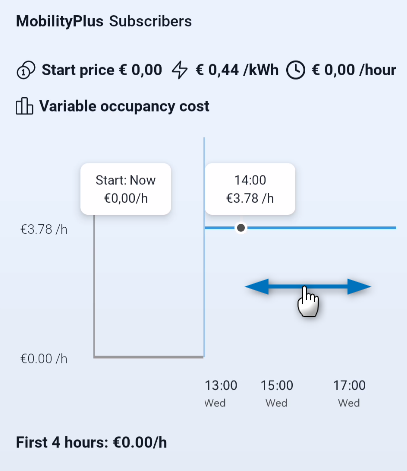Click the MobilityPlus Subscribers heading

(104, 21)
